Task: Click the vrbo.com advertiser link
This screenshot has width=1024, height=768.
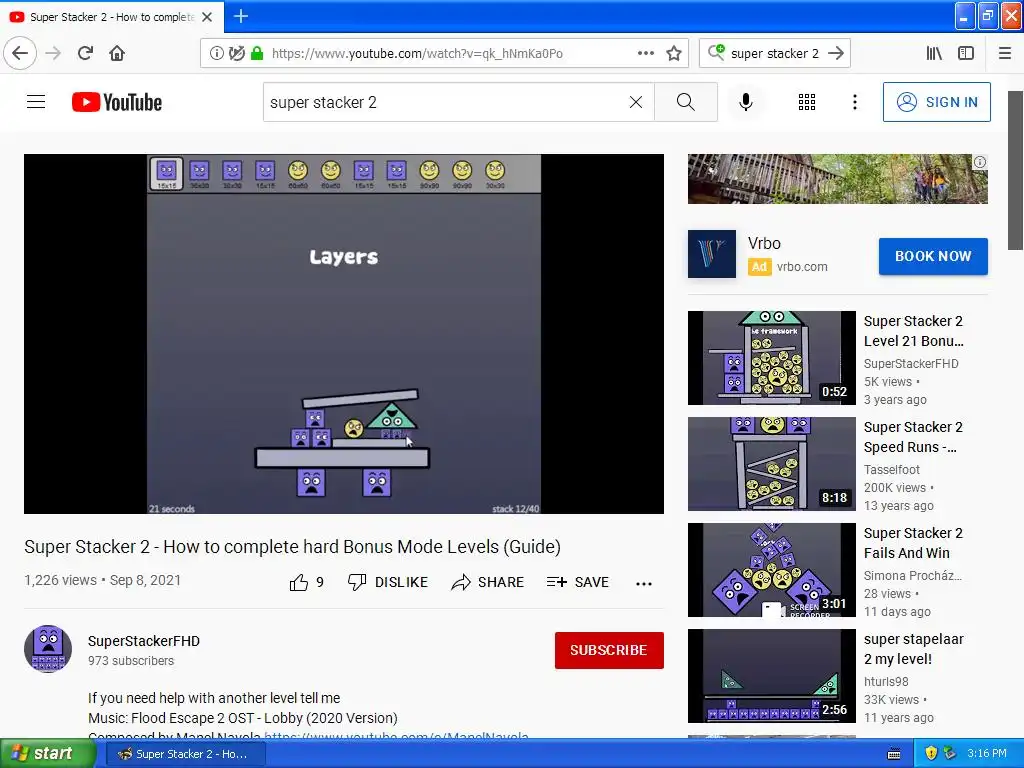Action: [802, 266]
